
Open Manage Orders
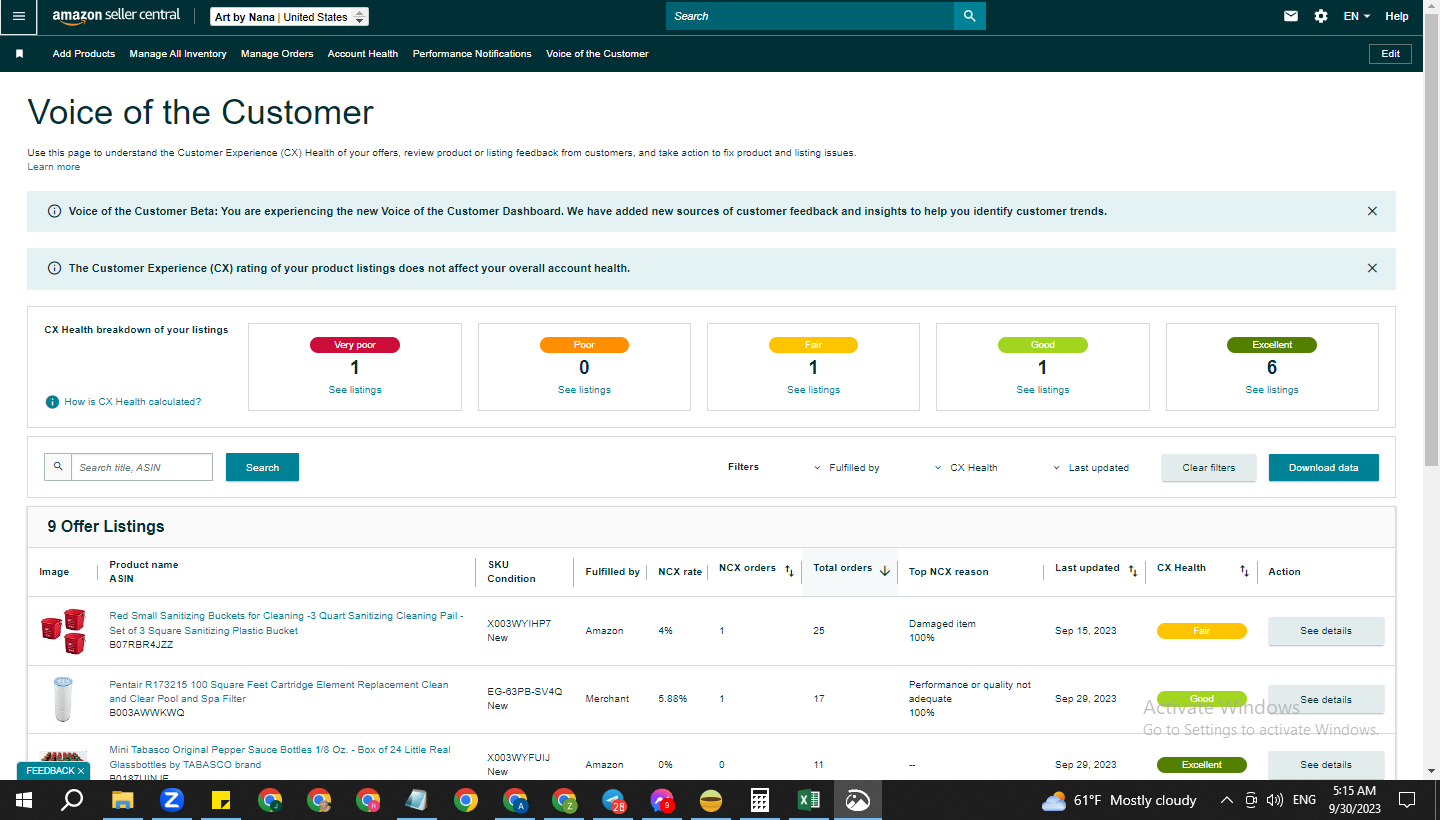277,54
